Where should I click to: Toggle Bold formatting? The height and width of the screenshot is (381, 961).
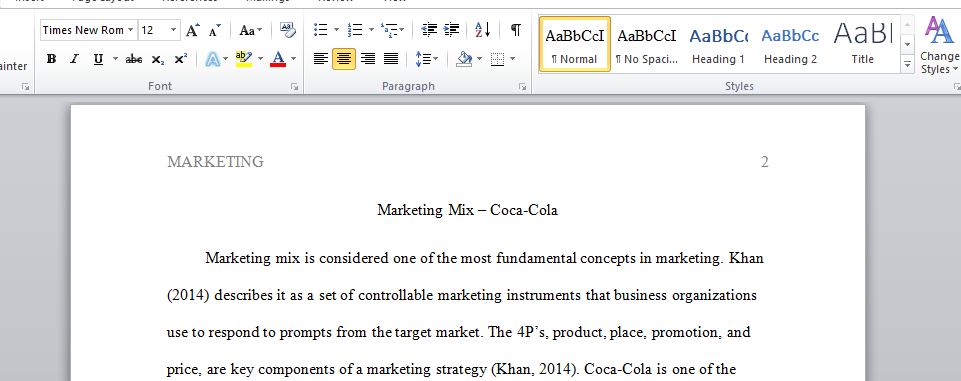pos(51,59)
